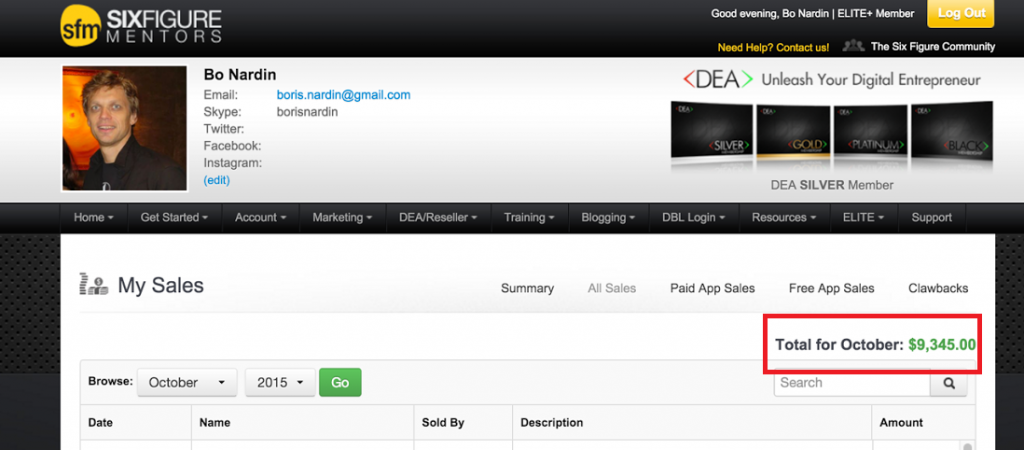
Task: Switch to the Paid App Sales tab
Action: pyautogui.click(x=712, y=288)
